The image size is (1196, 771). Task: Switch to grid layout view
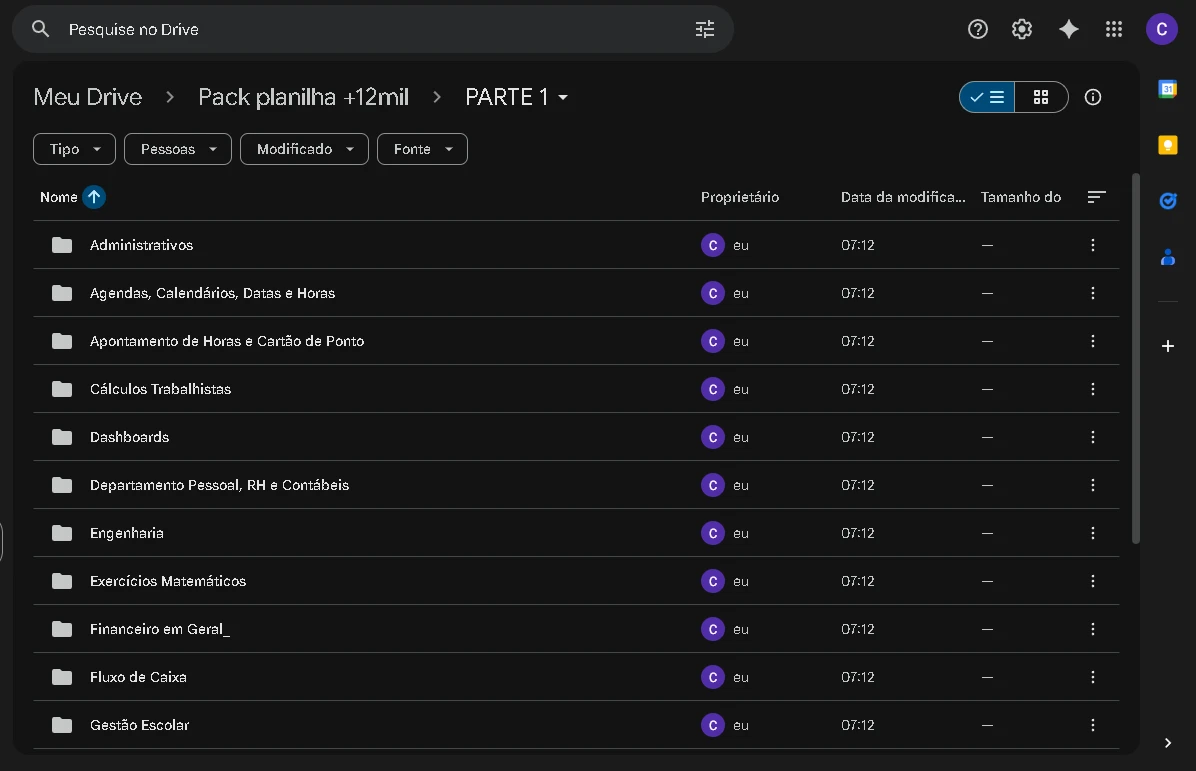coord(1041,97)
